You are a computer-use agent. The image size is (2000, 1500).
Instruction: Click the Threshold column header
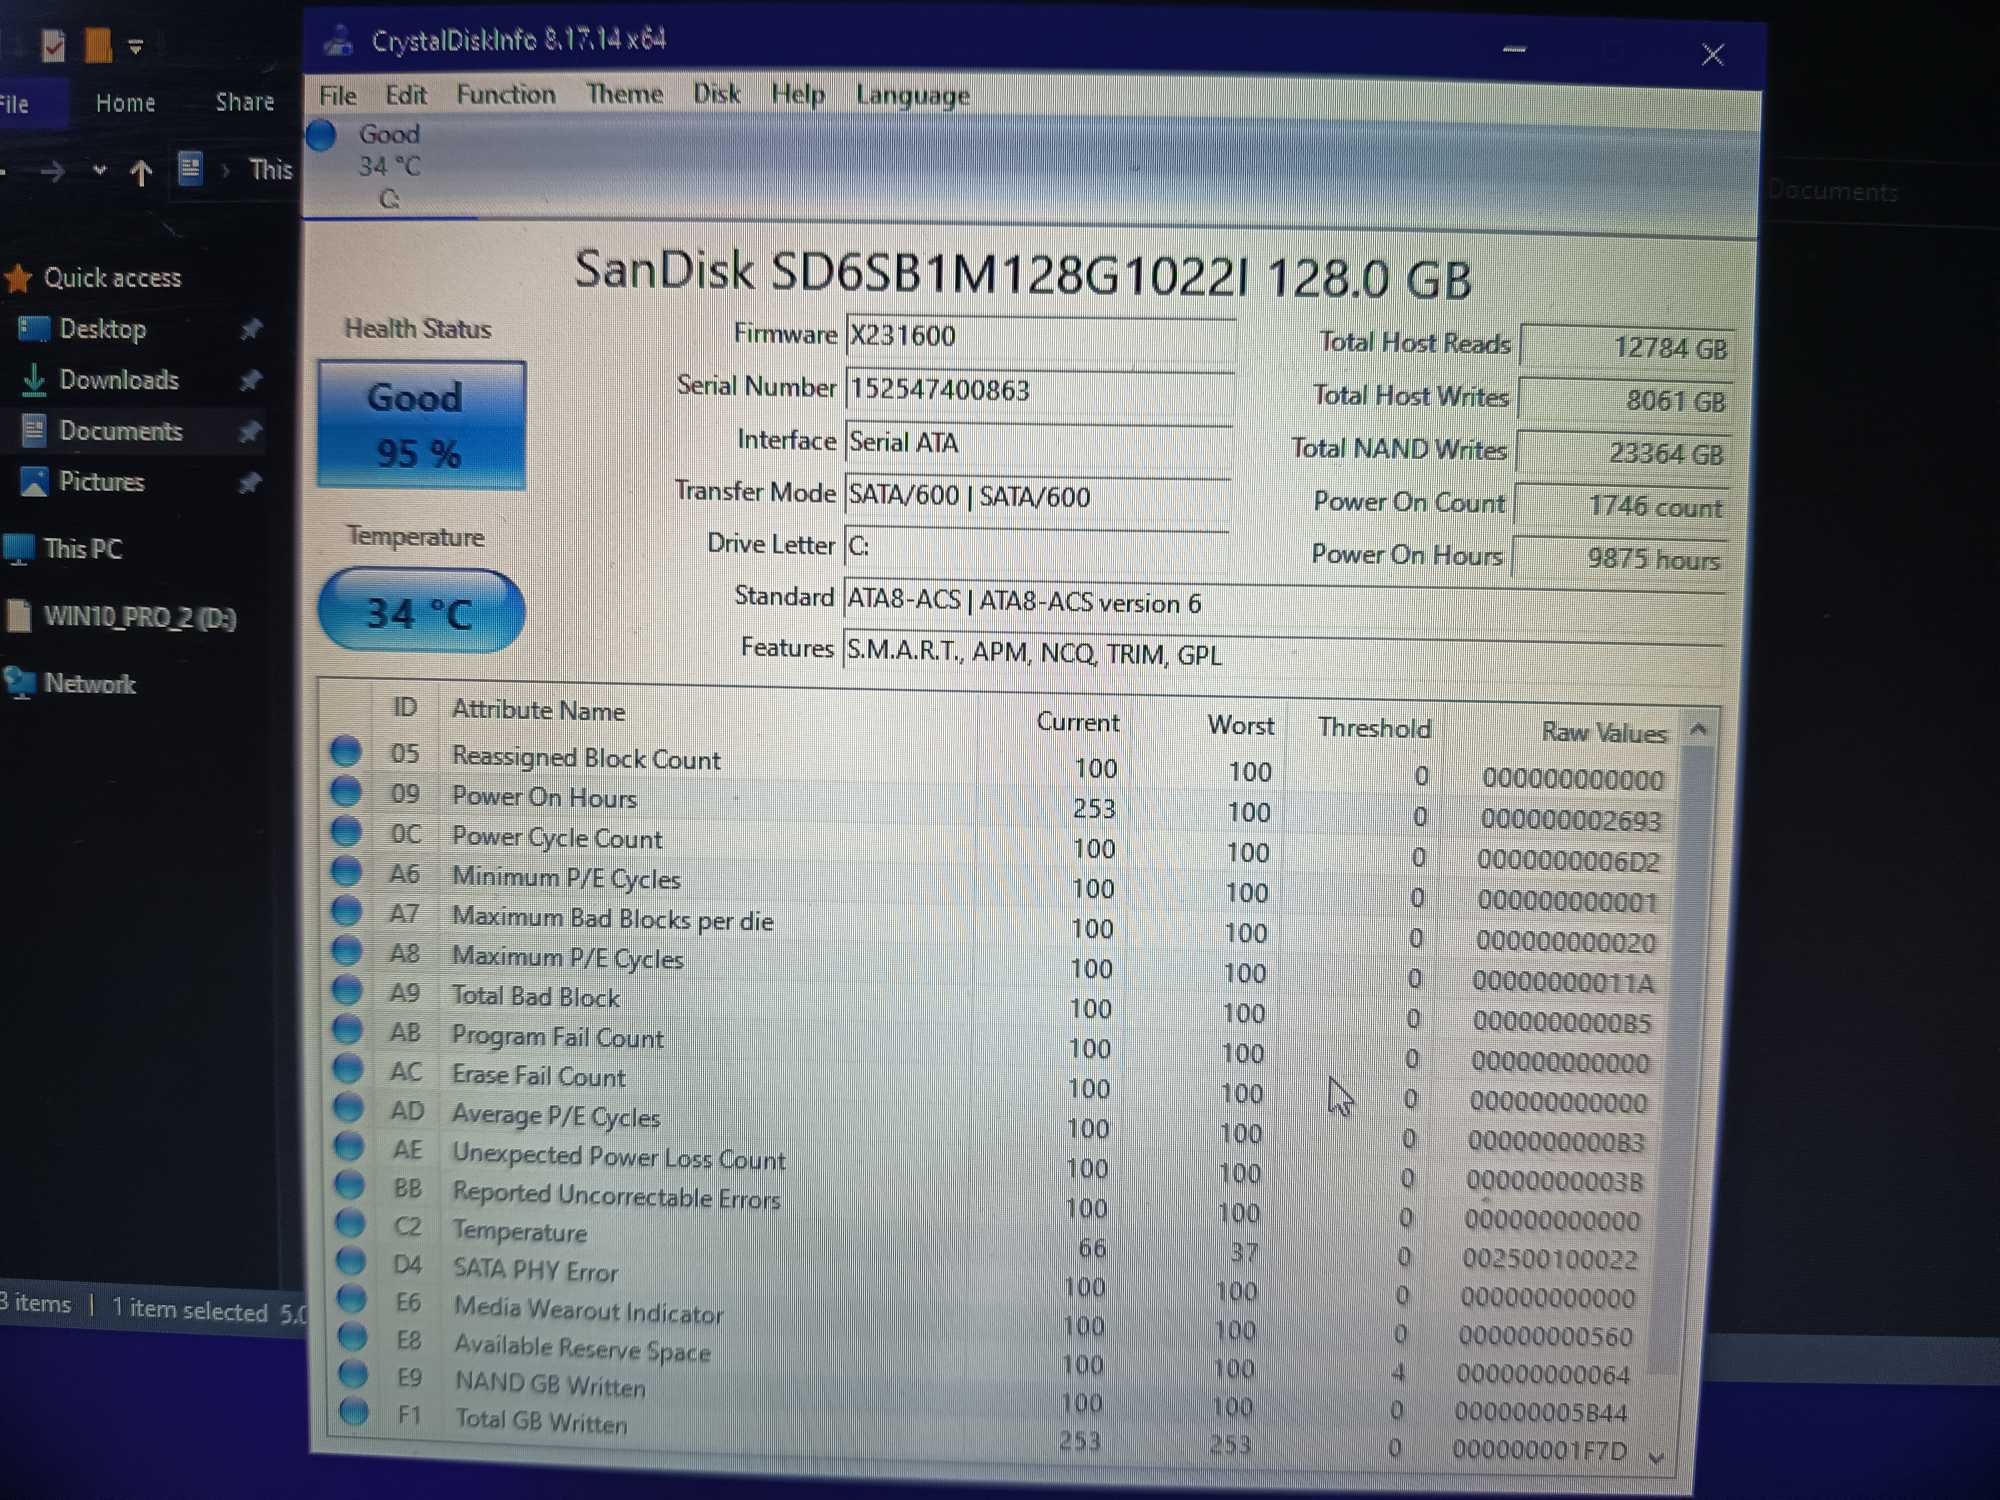(x=1374, y=728)
